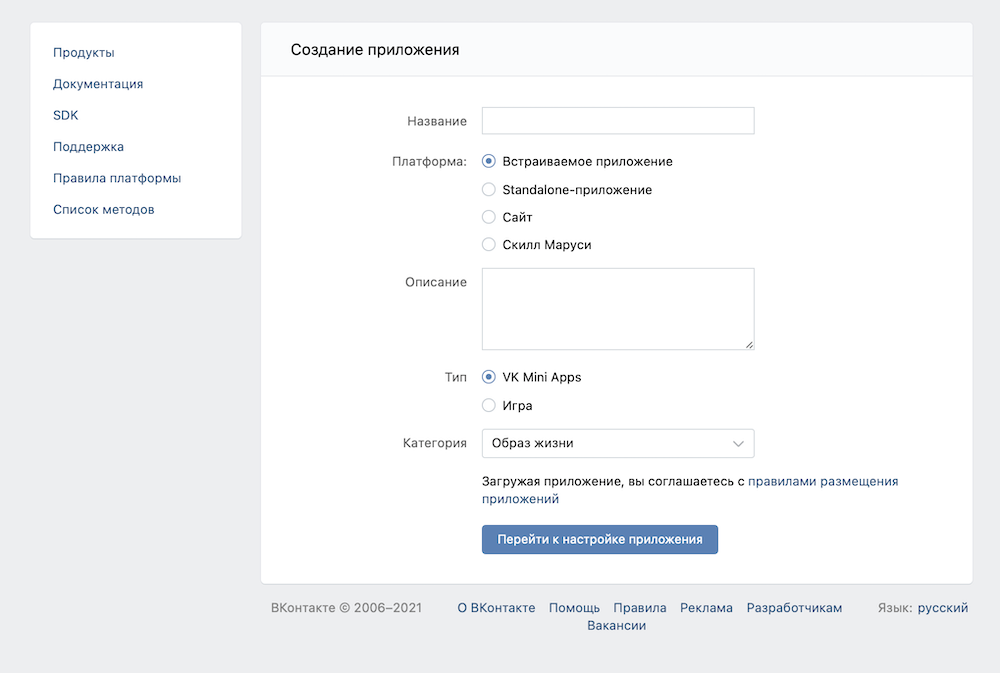This screenshot has height=673, width=1000.
Task: Open правилами размещения приложений link
Action: coord(823,481)
